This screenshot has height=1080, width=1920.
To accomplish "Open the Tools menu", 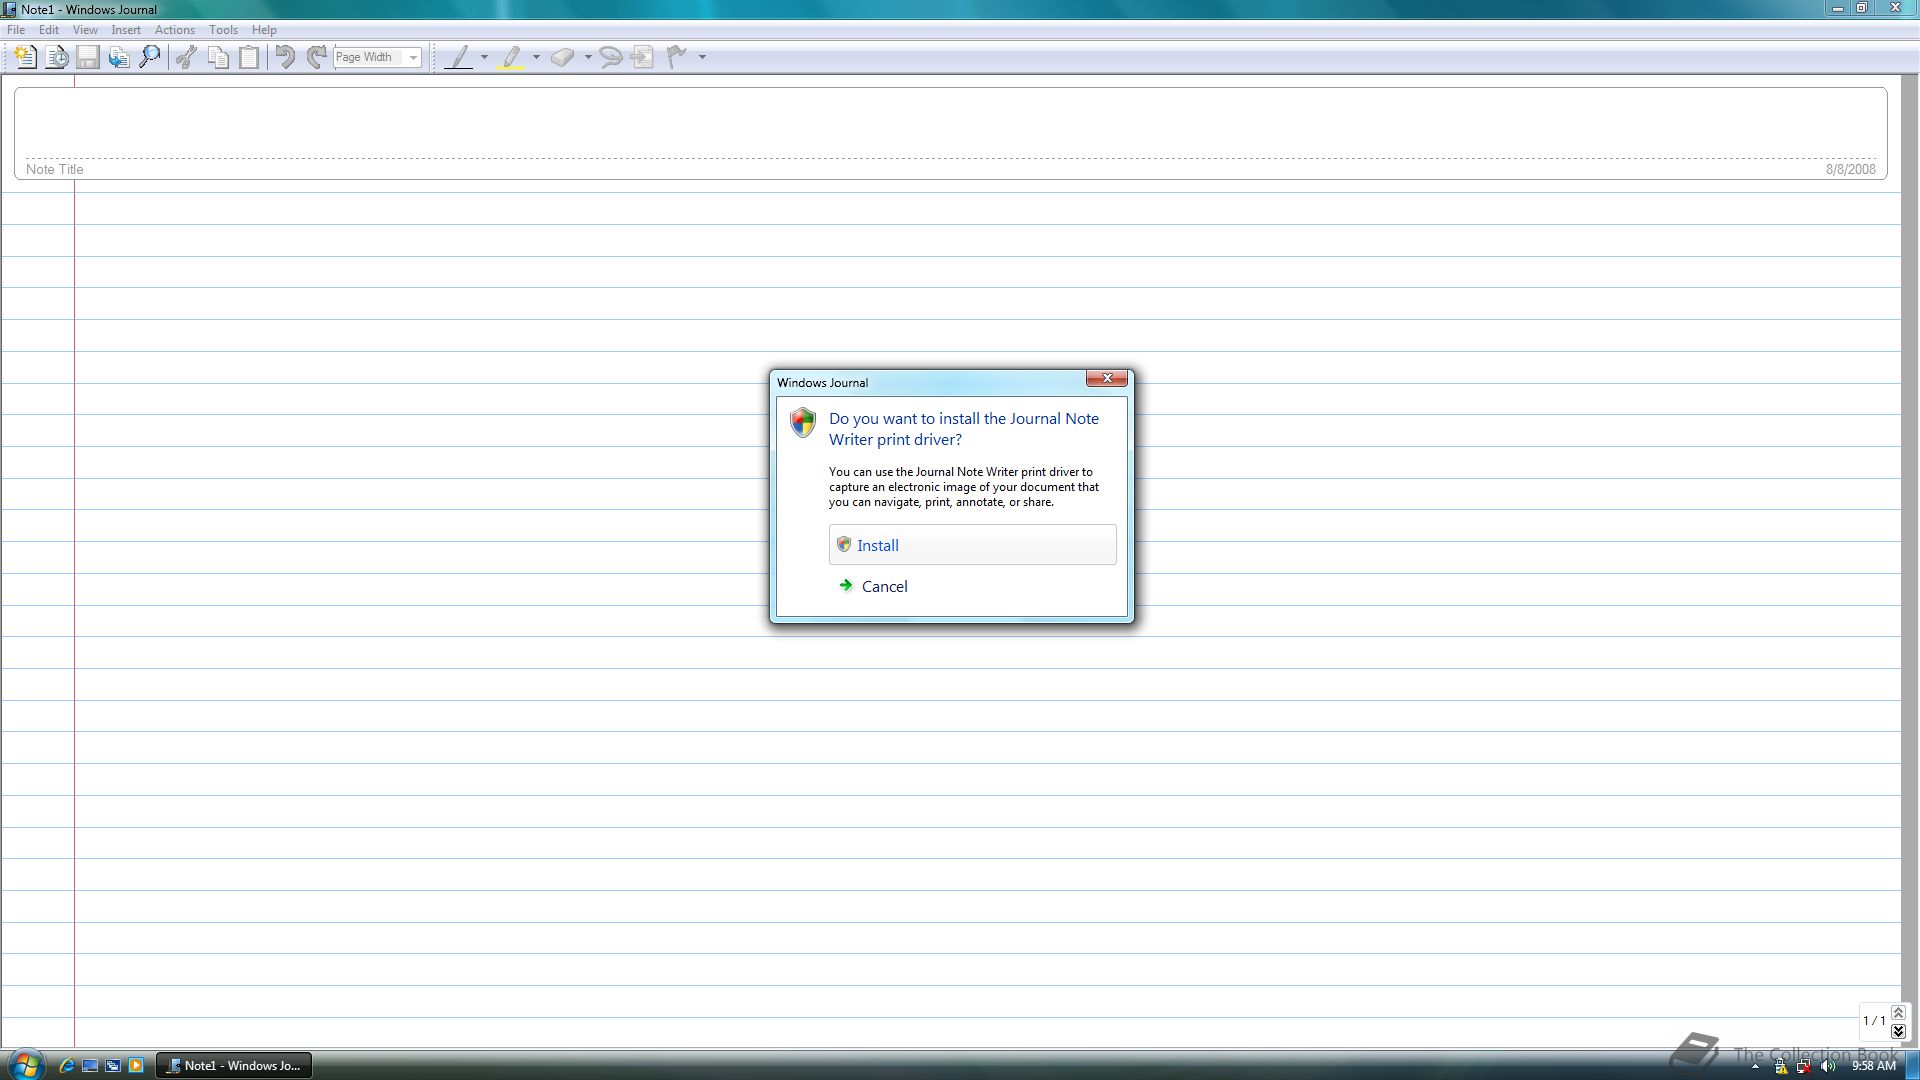I will pos(223,30).
